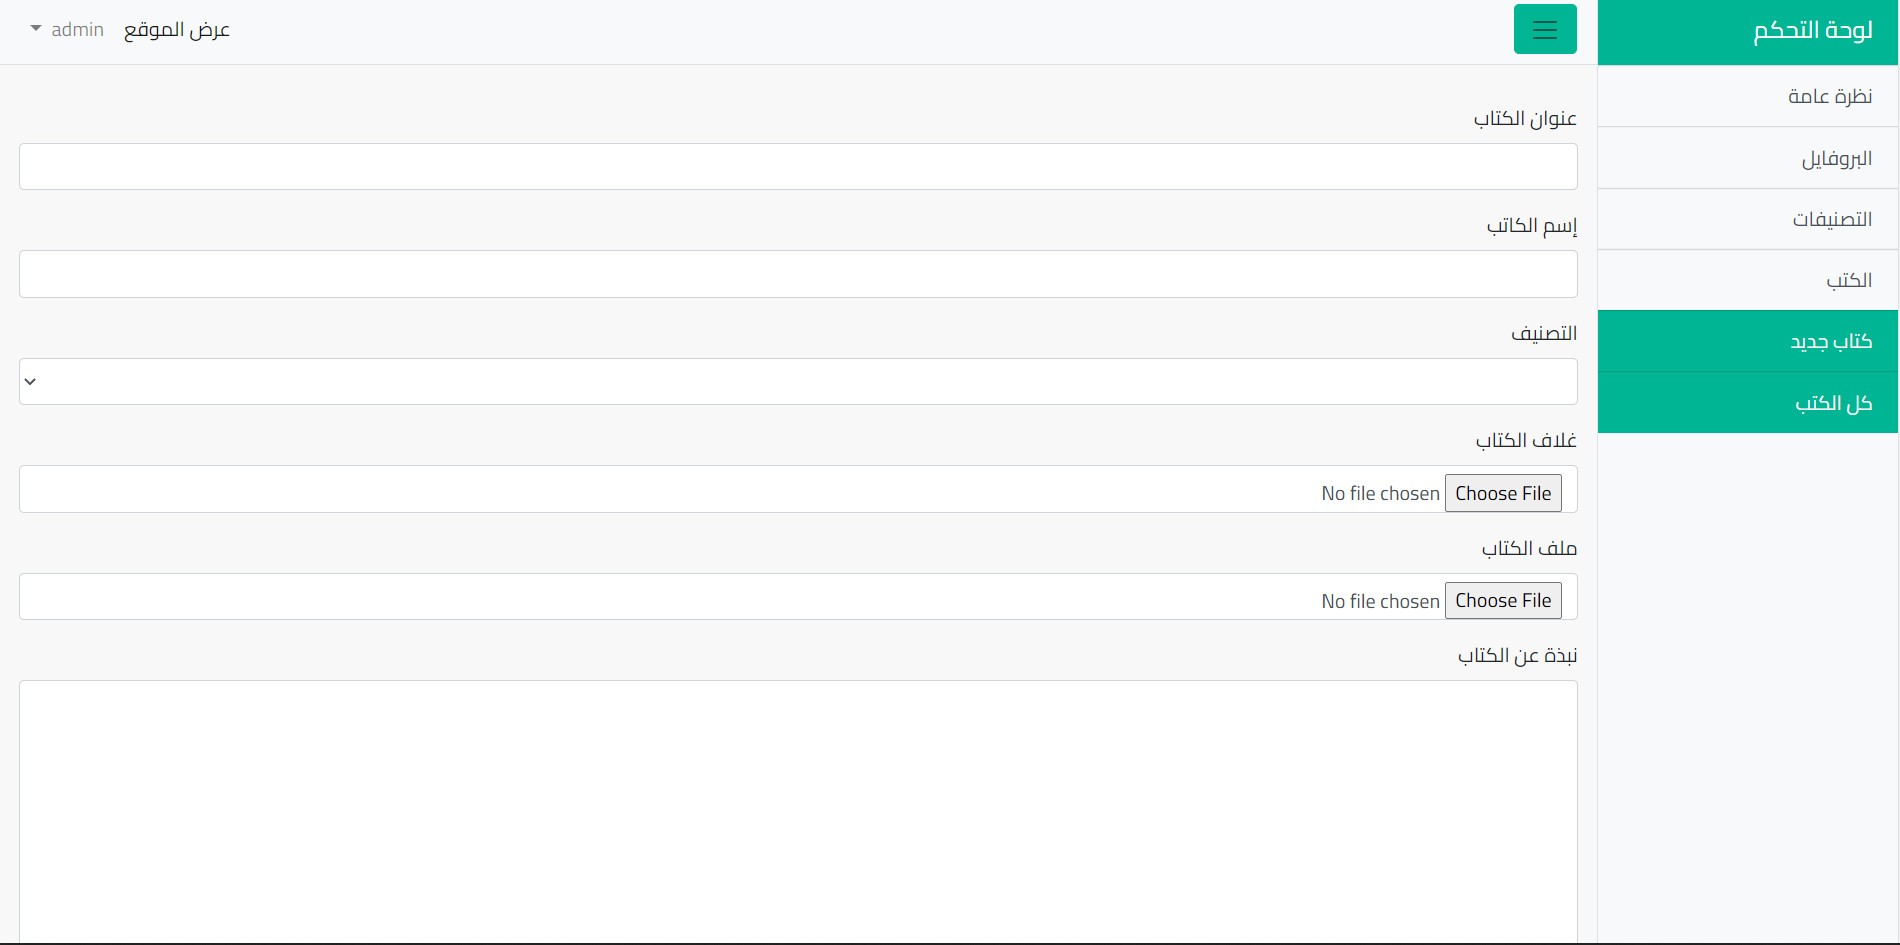This screenshot has width=1900, height=945.
Task: Navigate to التصنيفات in the sidebar
Action: click(x=1831, y=219)
